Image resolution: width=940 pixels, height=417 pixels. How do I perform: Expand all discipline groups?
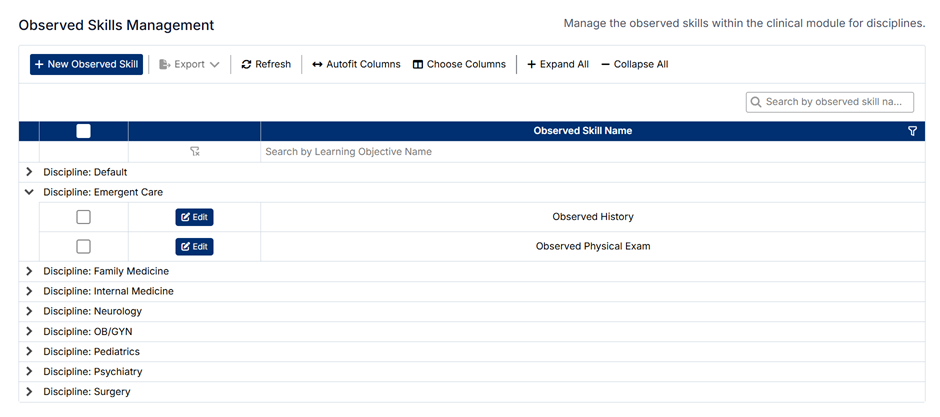pyautogui.click(x=558, y=64)
